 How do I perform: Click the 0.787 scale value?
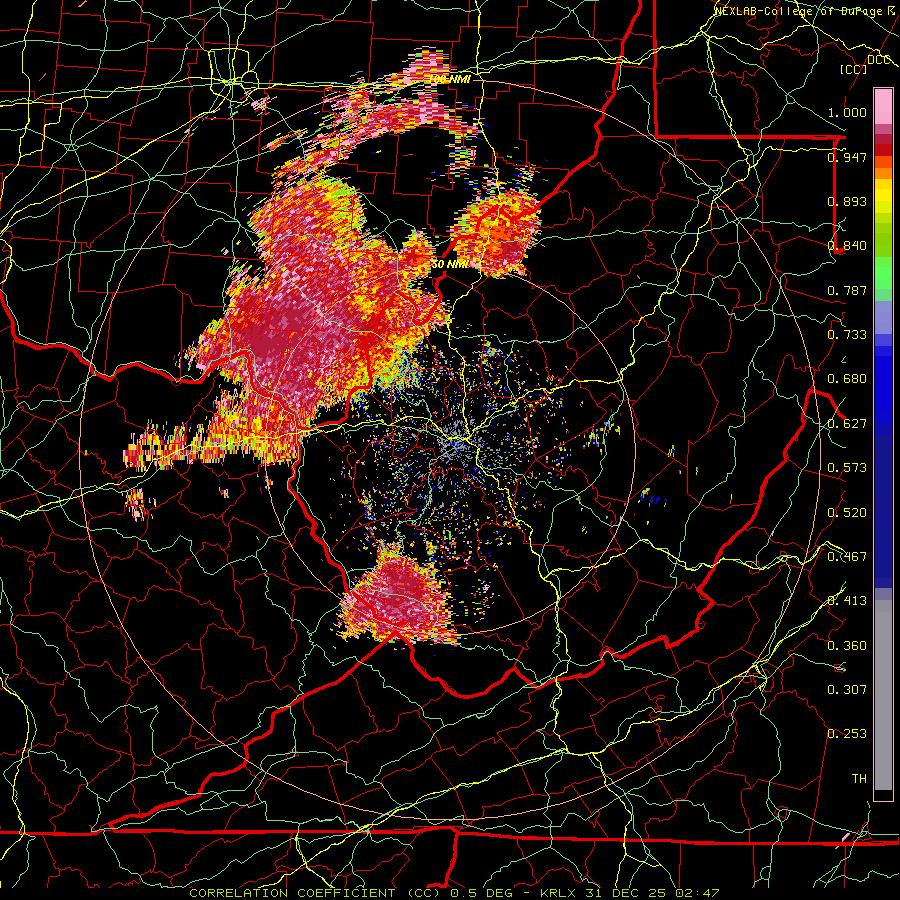[847, 290]
